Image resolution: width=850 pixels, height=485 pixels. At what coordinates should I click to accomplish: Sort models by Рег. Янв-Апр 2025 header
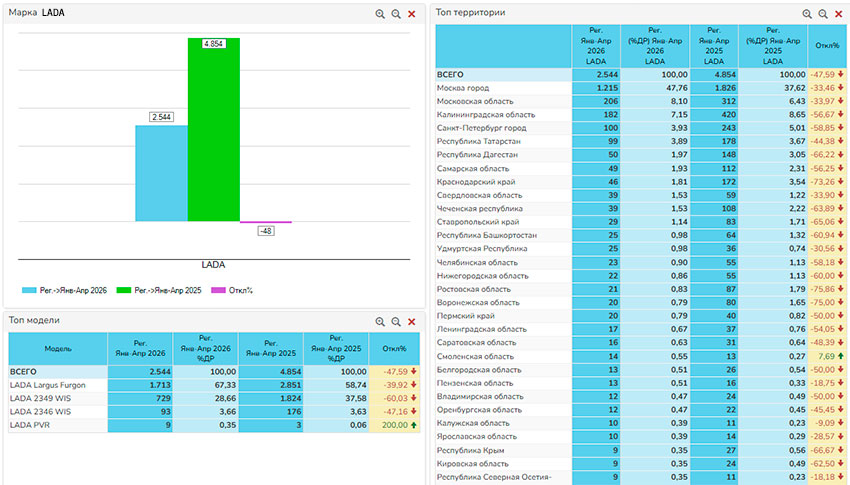[x=271, y=348]
